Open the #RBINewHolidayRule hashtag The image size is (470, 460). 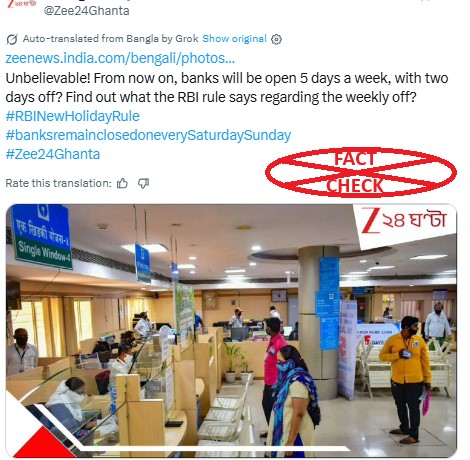click(x=73, y=116)
